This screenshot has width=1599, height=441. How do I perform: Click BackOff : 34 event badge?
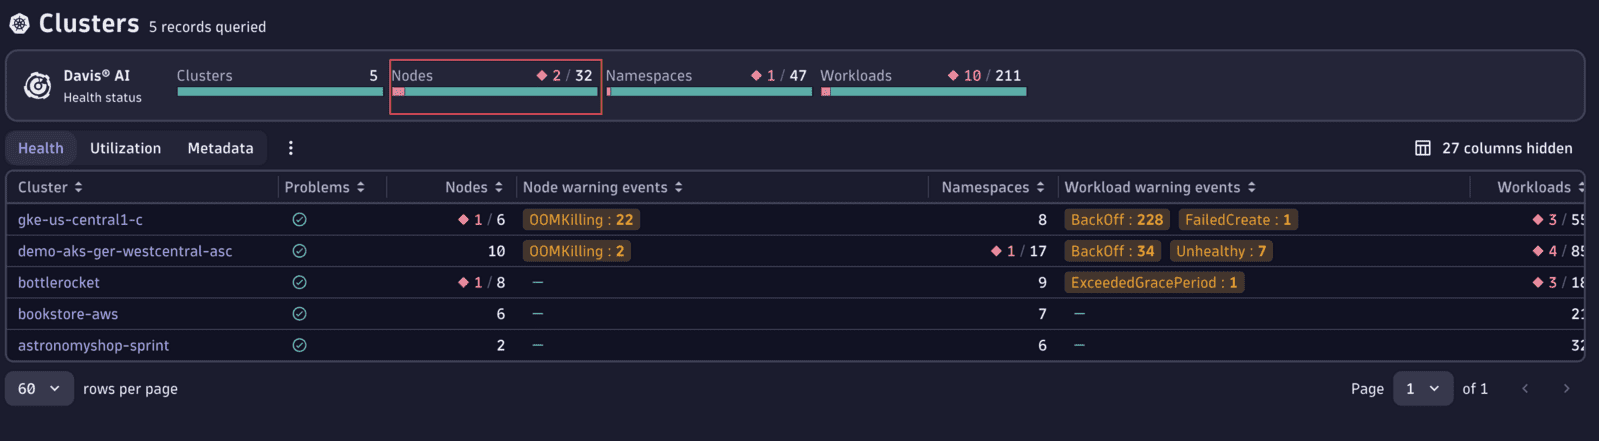point(1113,251)
